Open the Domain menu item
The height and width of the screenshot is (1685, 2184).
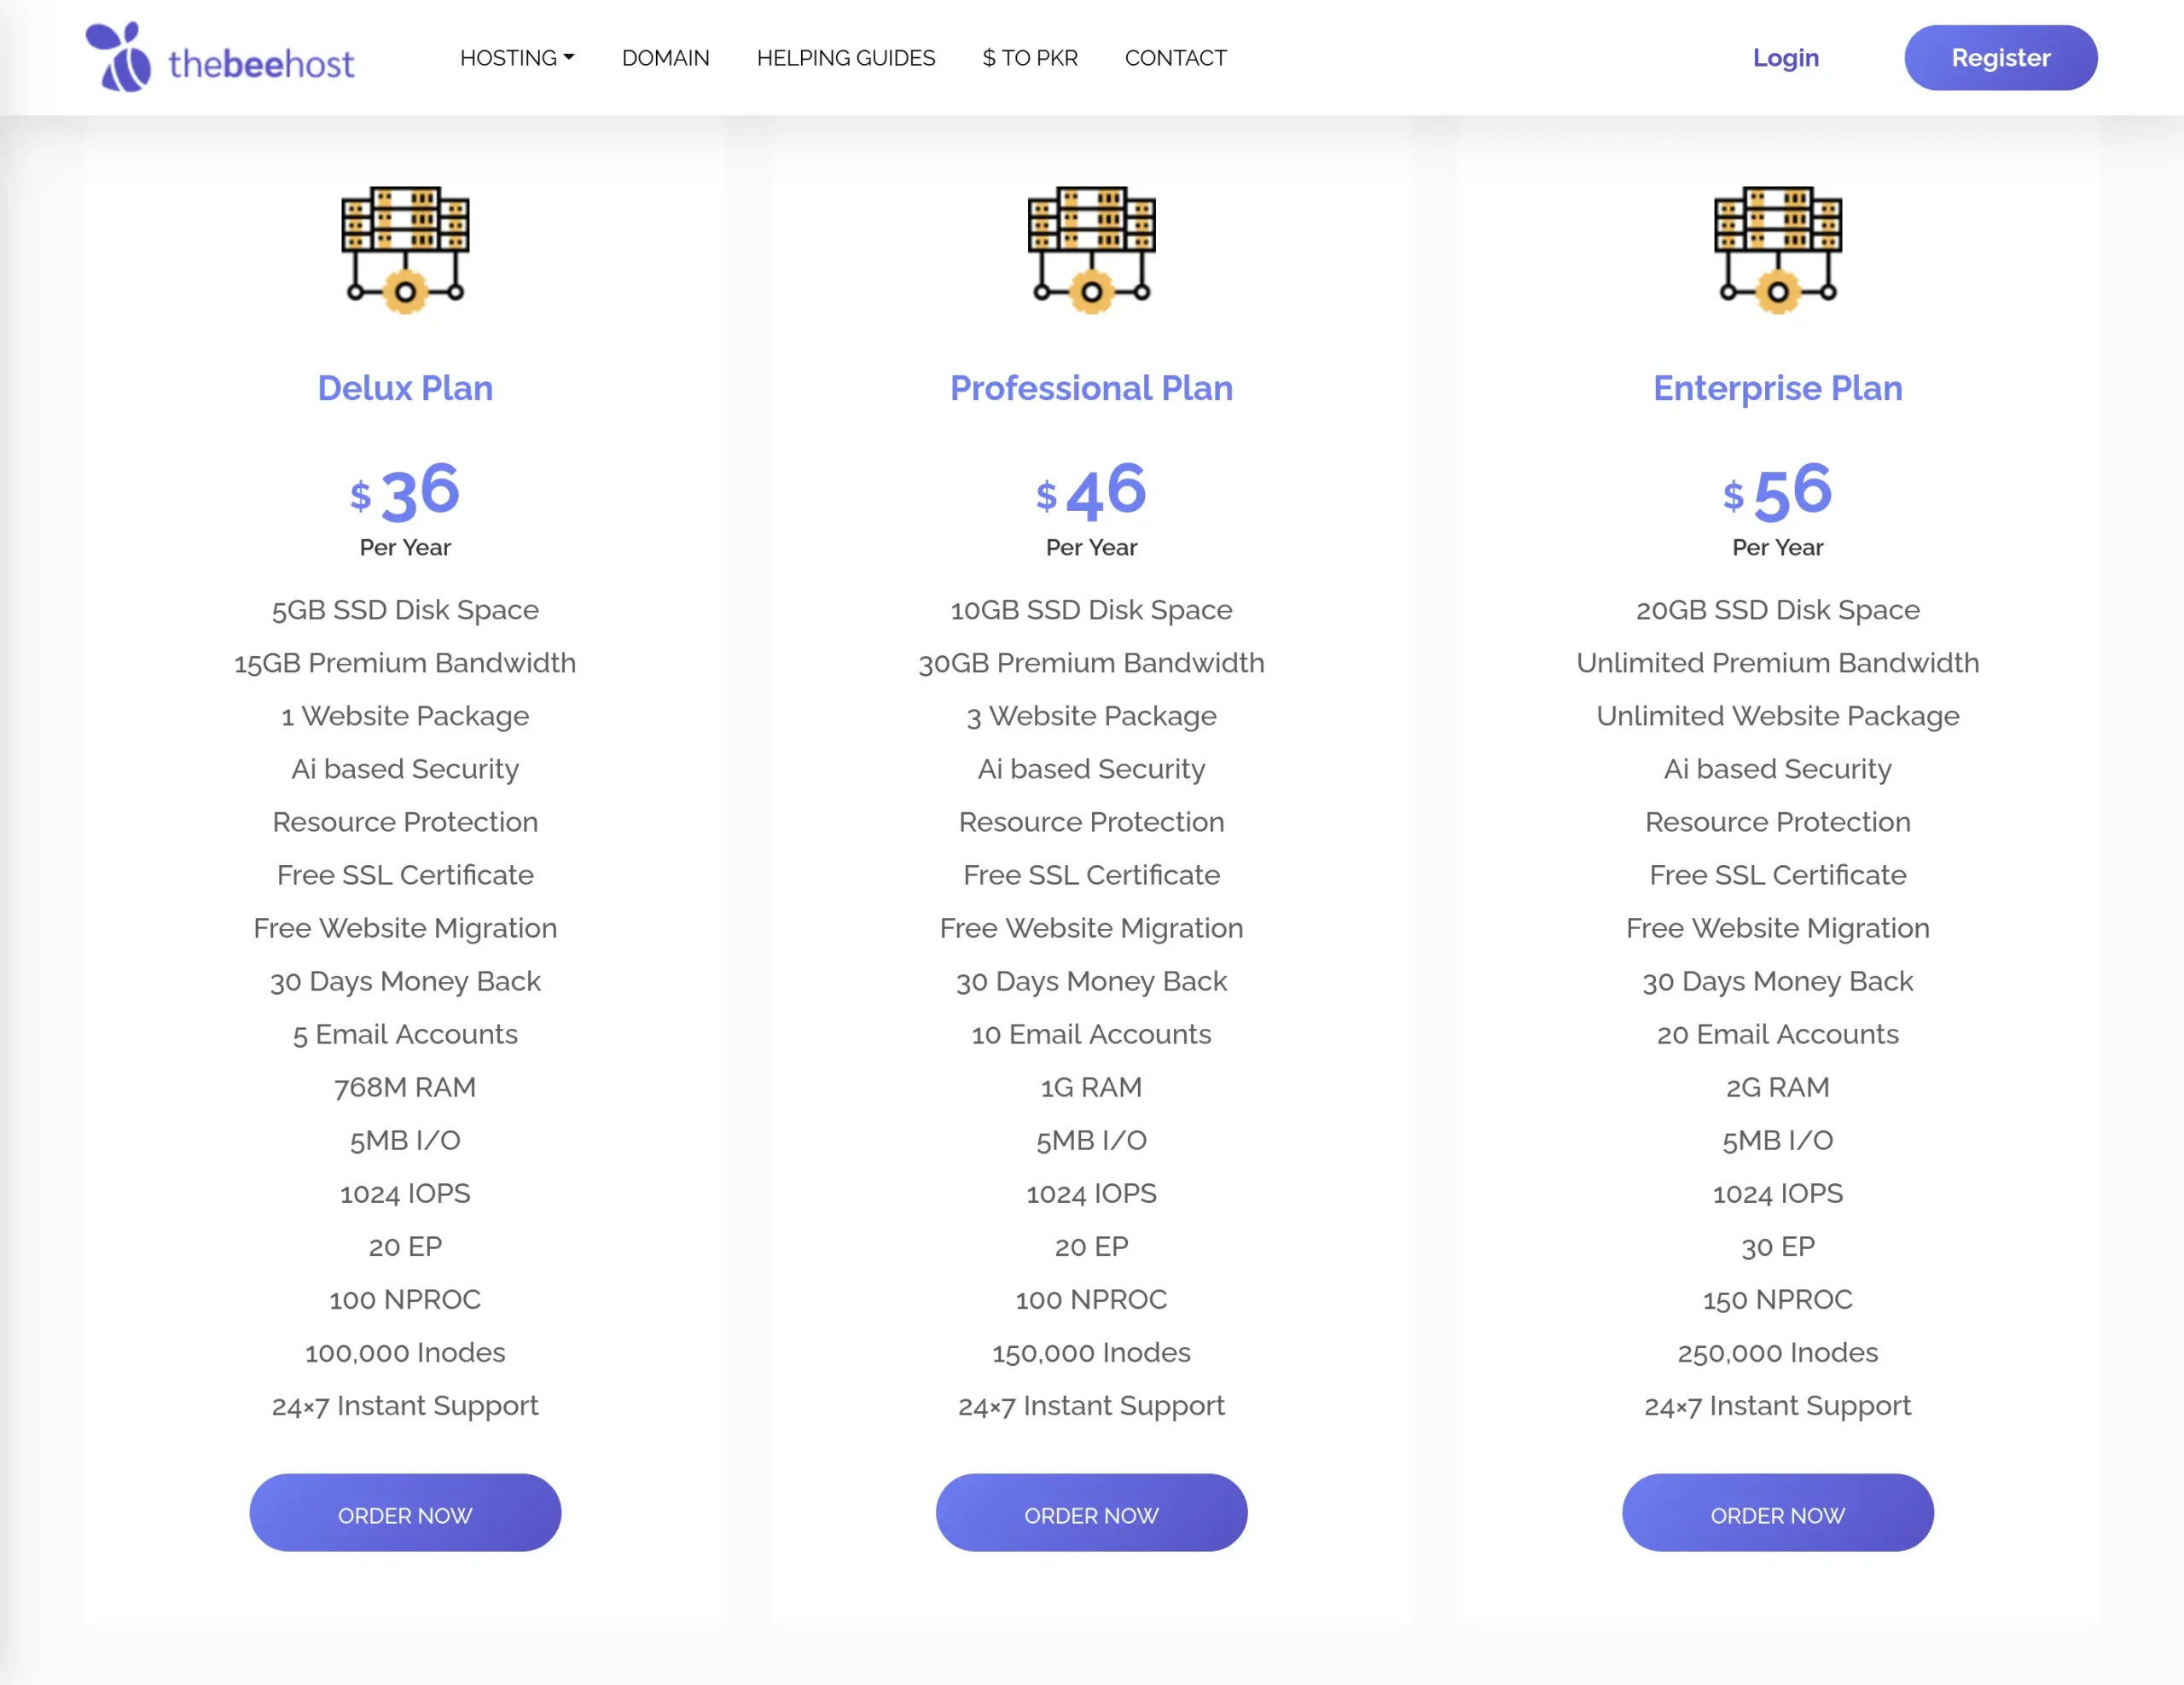tap(665, 58)
